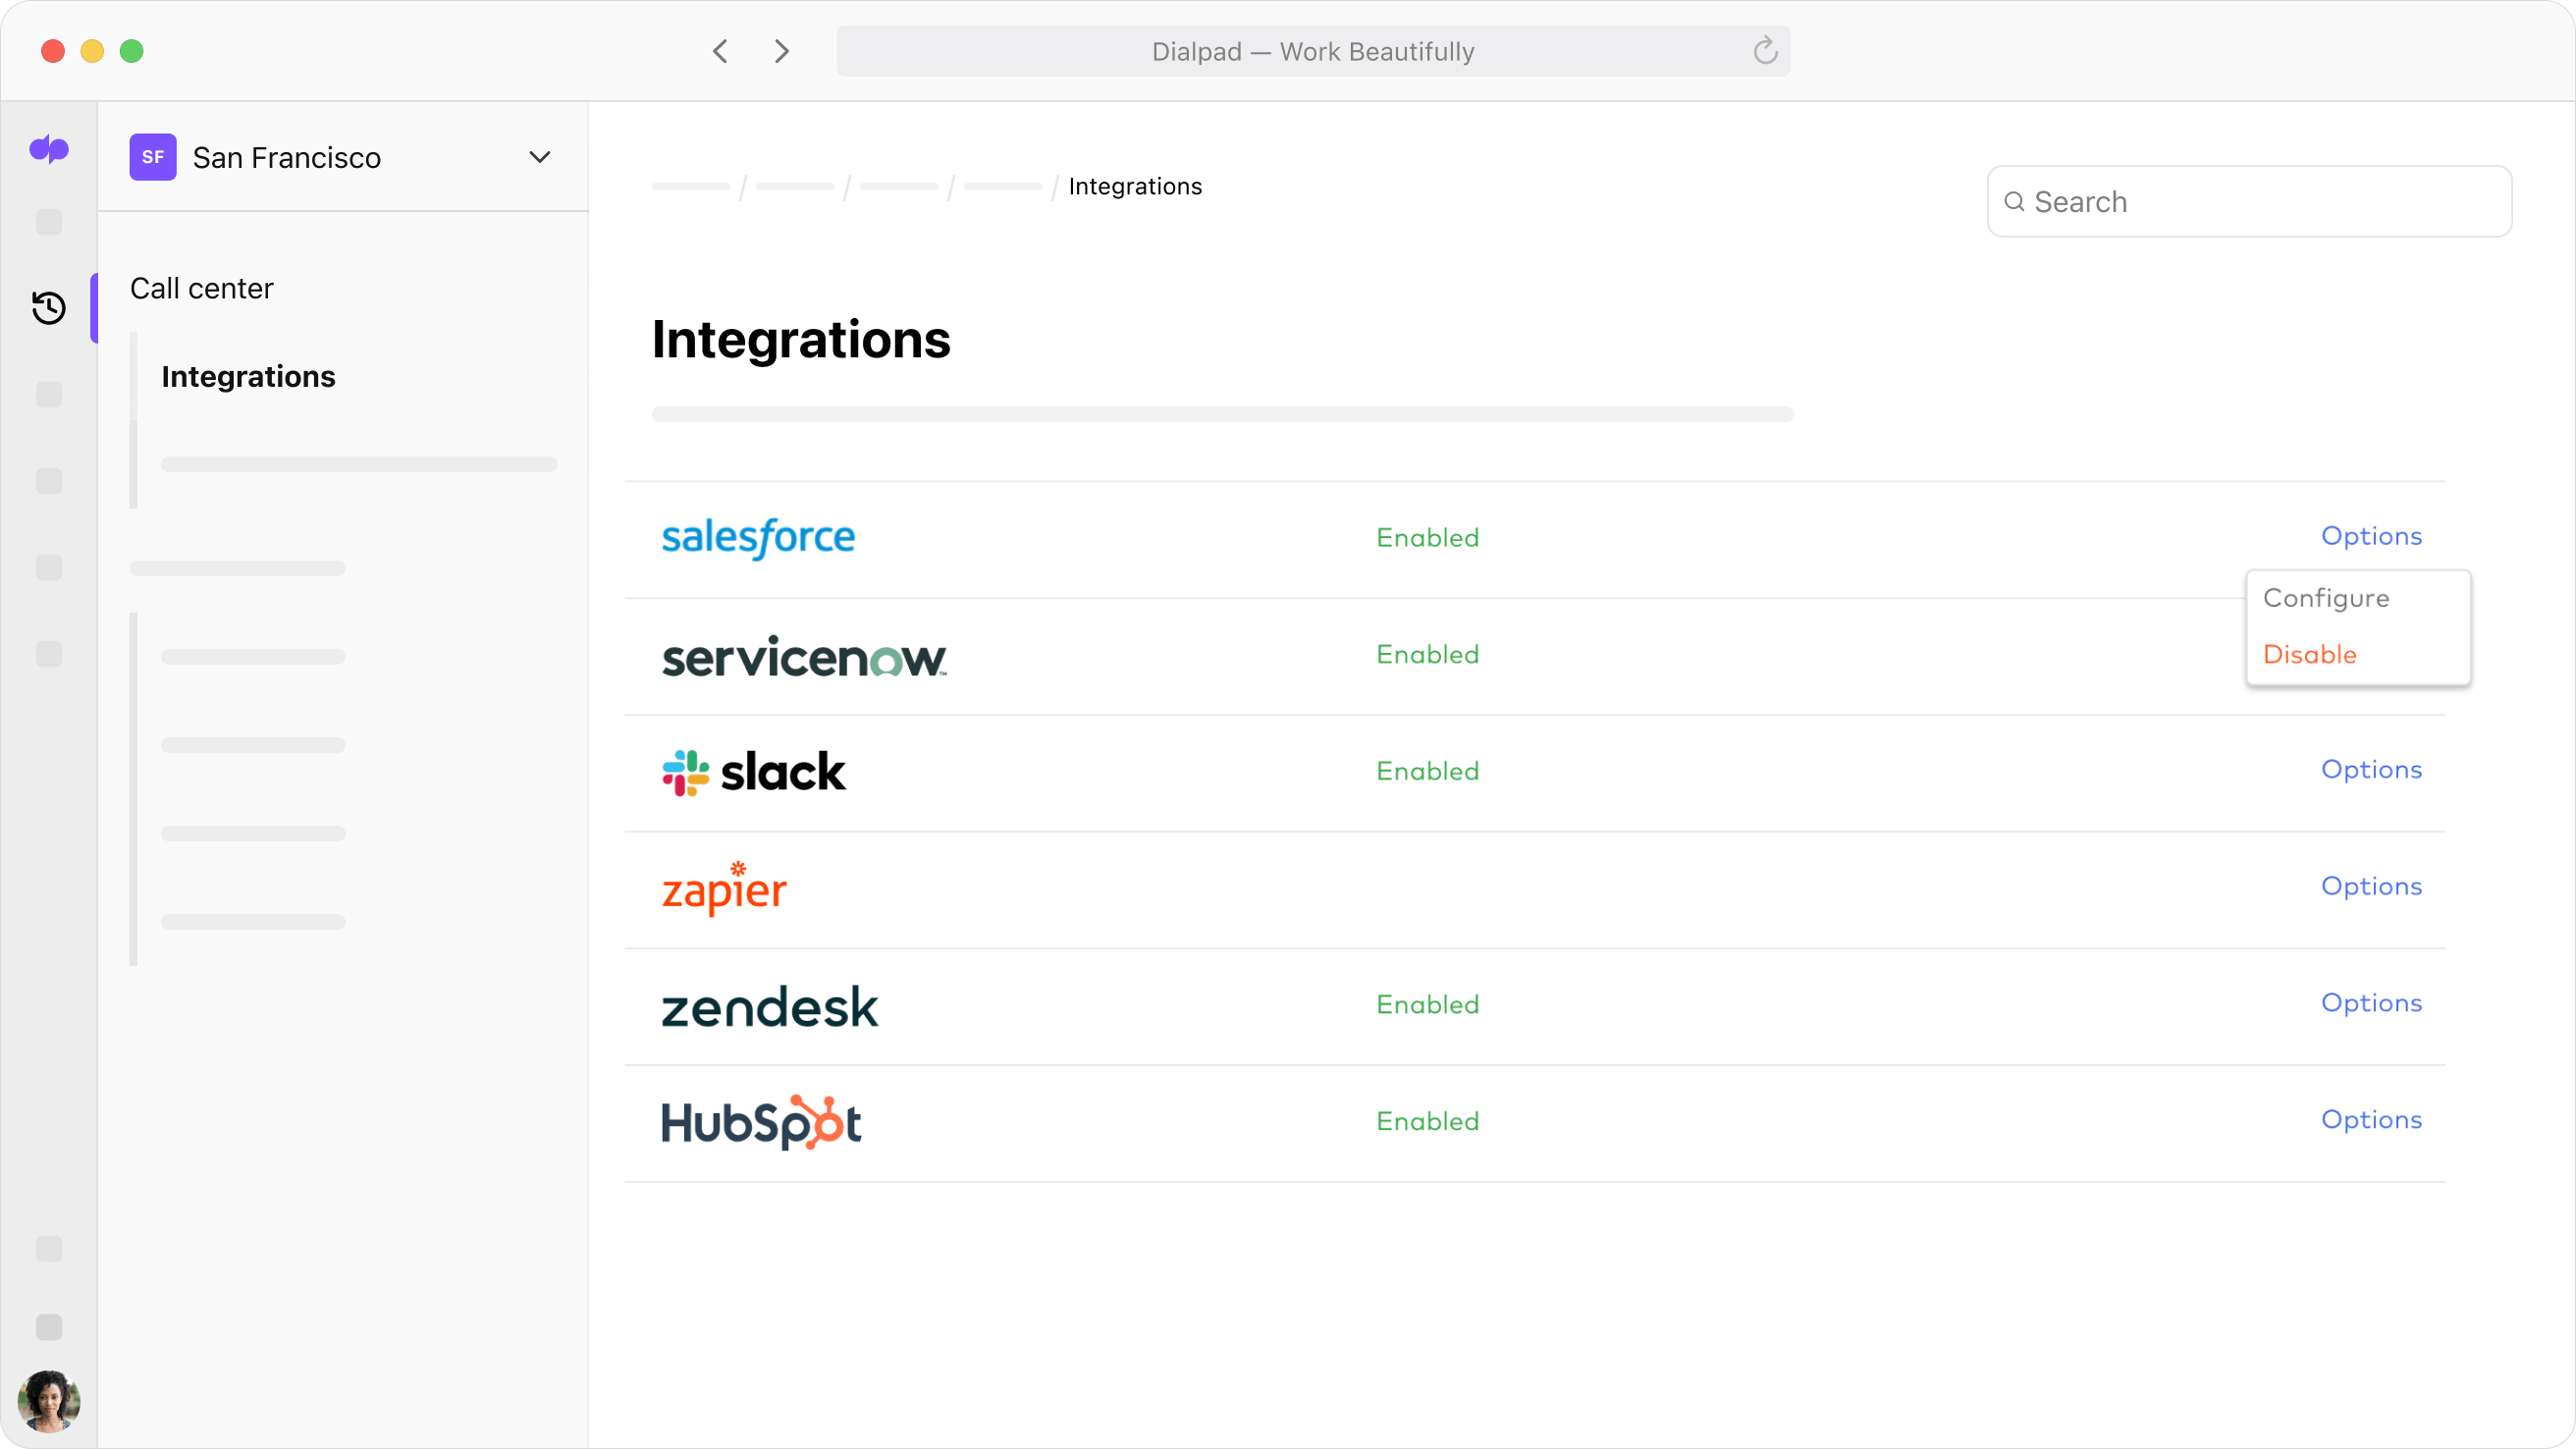Minimize the window with the yellow button
The width and height of the screenshot is (2576, 1449).
click(92, 51)
